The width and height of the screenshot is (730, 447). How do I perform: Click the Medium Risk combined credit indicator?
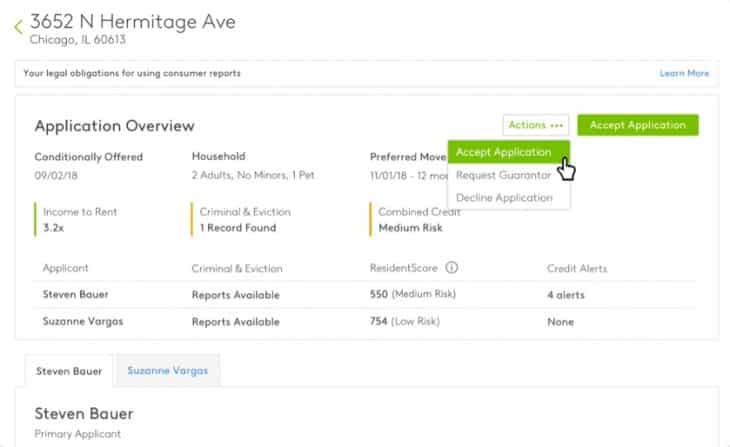point(410,227)
